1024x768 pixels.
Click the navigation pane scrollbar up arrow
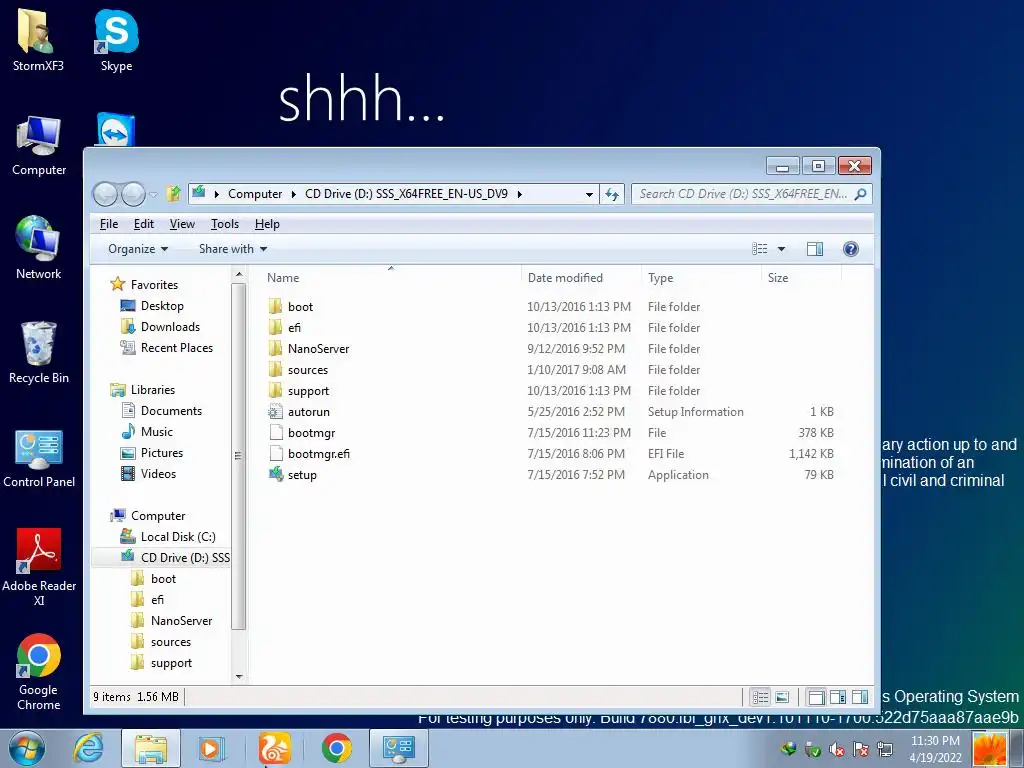pyautogui.click(x=238, y=275)
